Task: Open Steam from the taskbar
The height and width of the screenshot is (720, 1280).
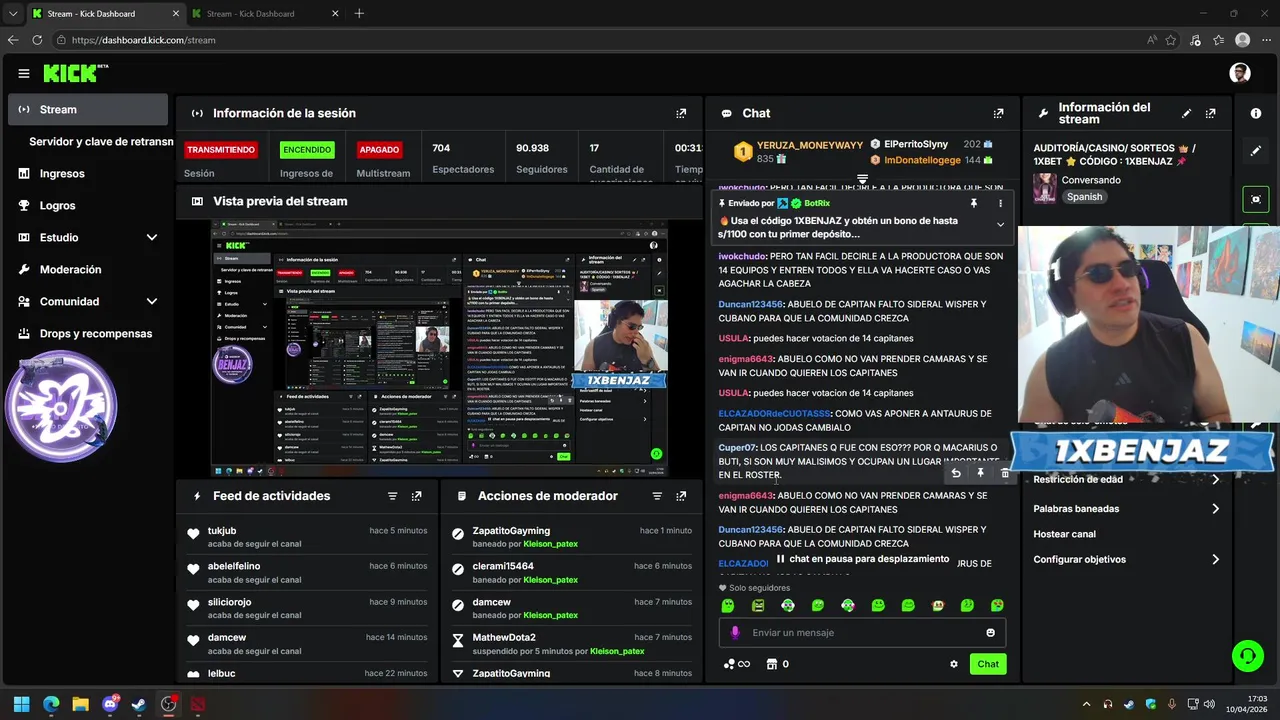Action: tap(139, 704)
